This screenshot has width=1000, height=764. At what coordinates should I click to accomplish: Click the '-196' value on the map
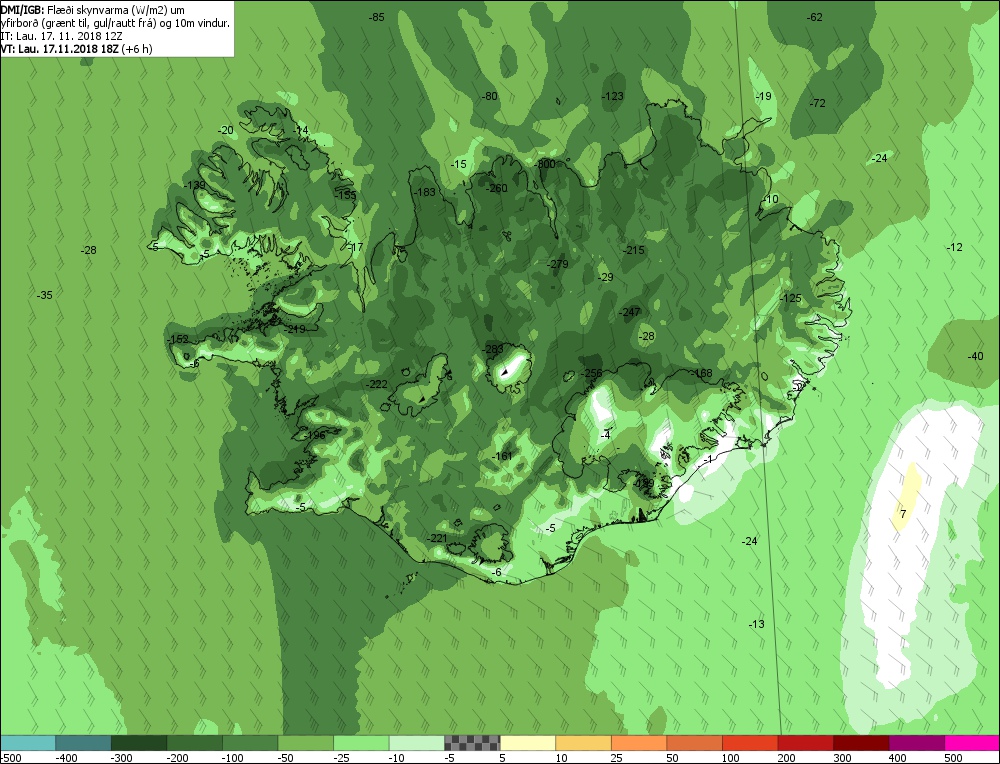click(x=314, y=436)
